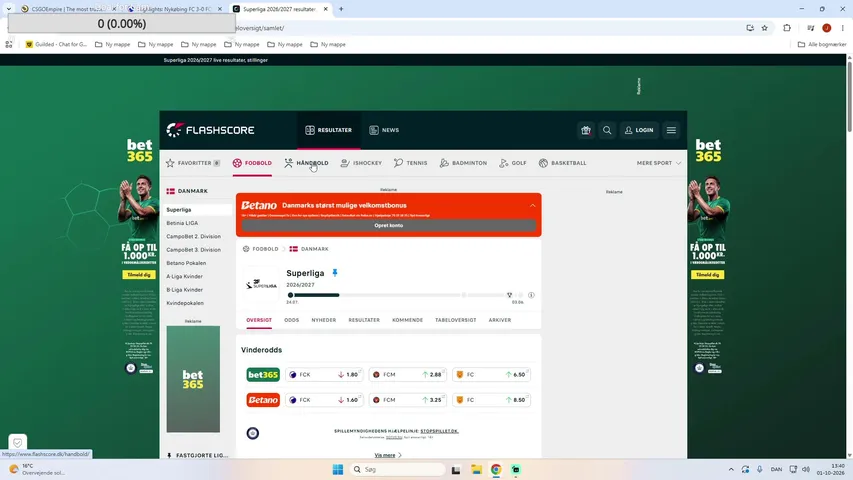
Task: Collapse the Betano banner with chevron
Action: pos(533,205)
